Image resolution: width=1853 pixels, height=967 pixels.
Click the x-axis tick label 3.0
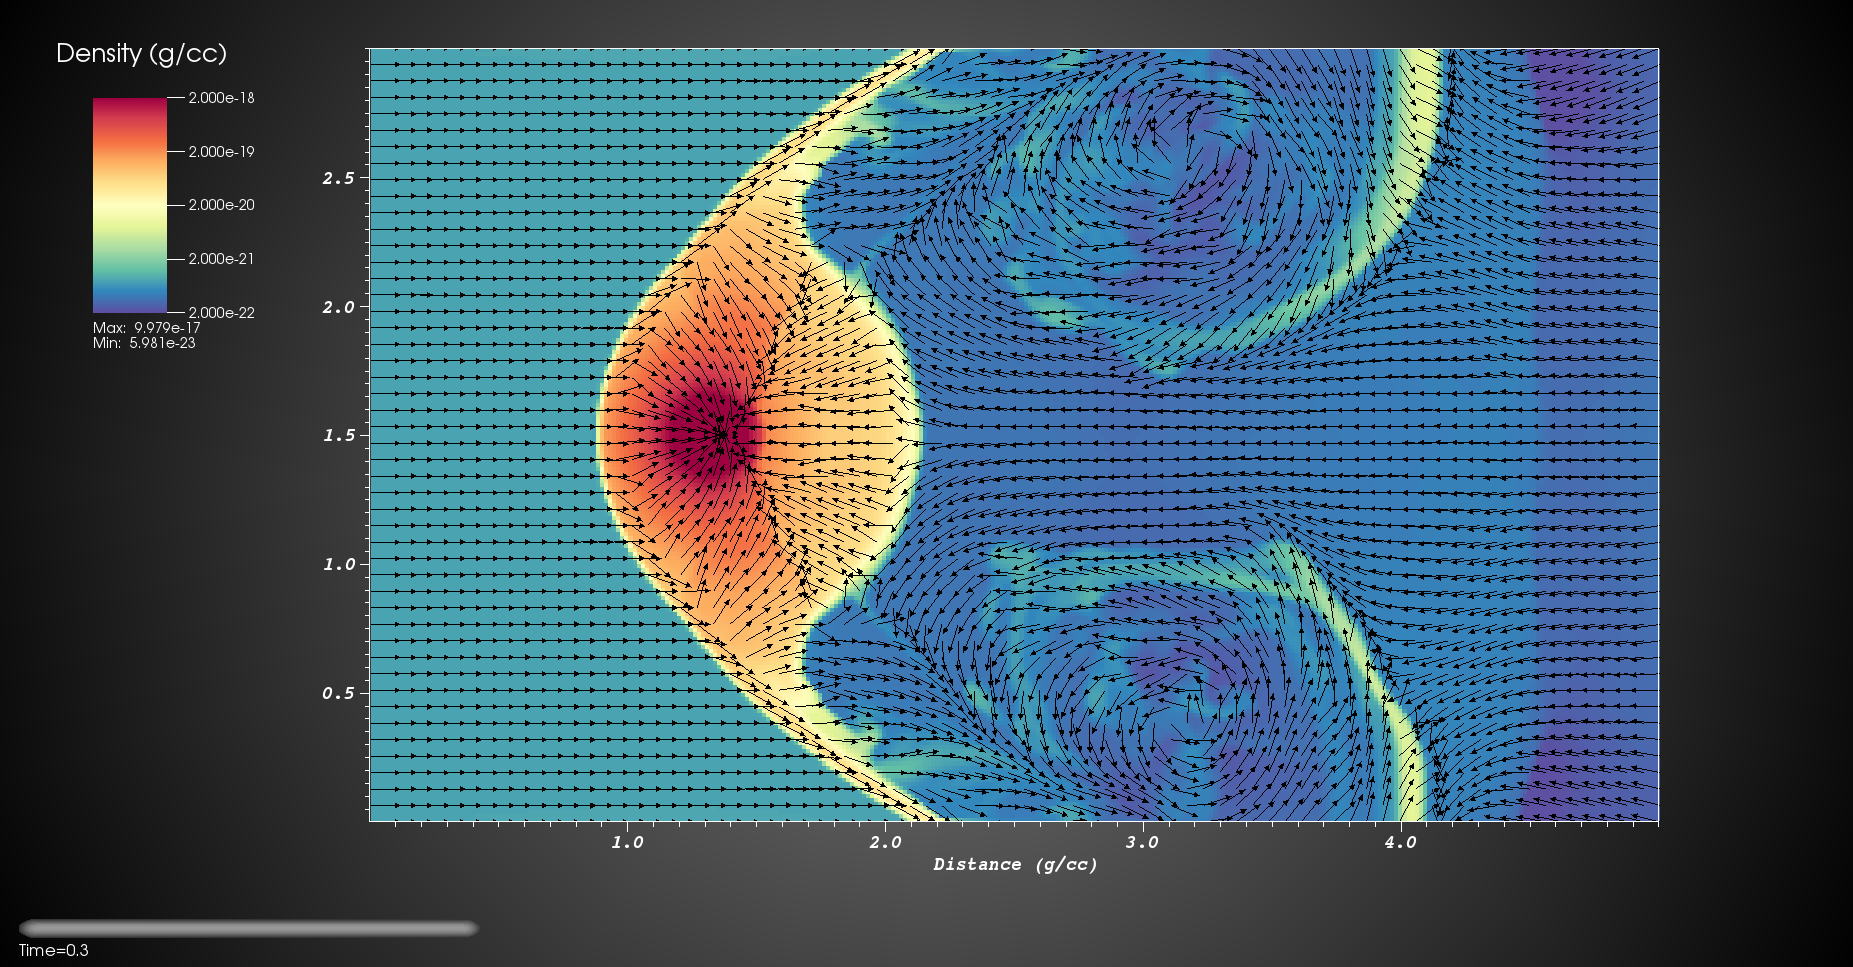(1142, 842)
